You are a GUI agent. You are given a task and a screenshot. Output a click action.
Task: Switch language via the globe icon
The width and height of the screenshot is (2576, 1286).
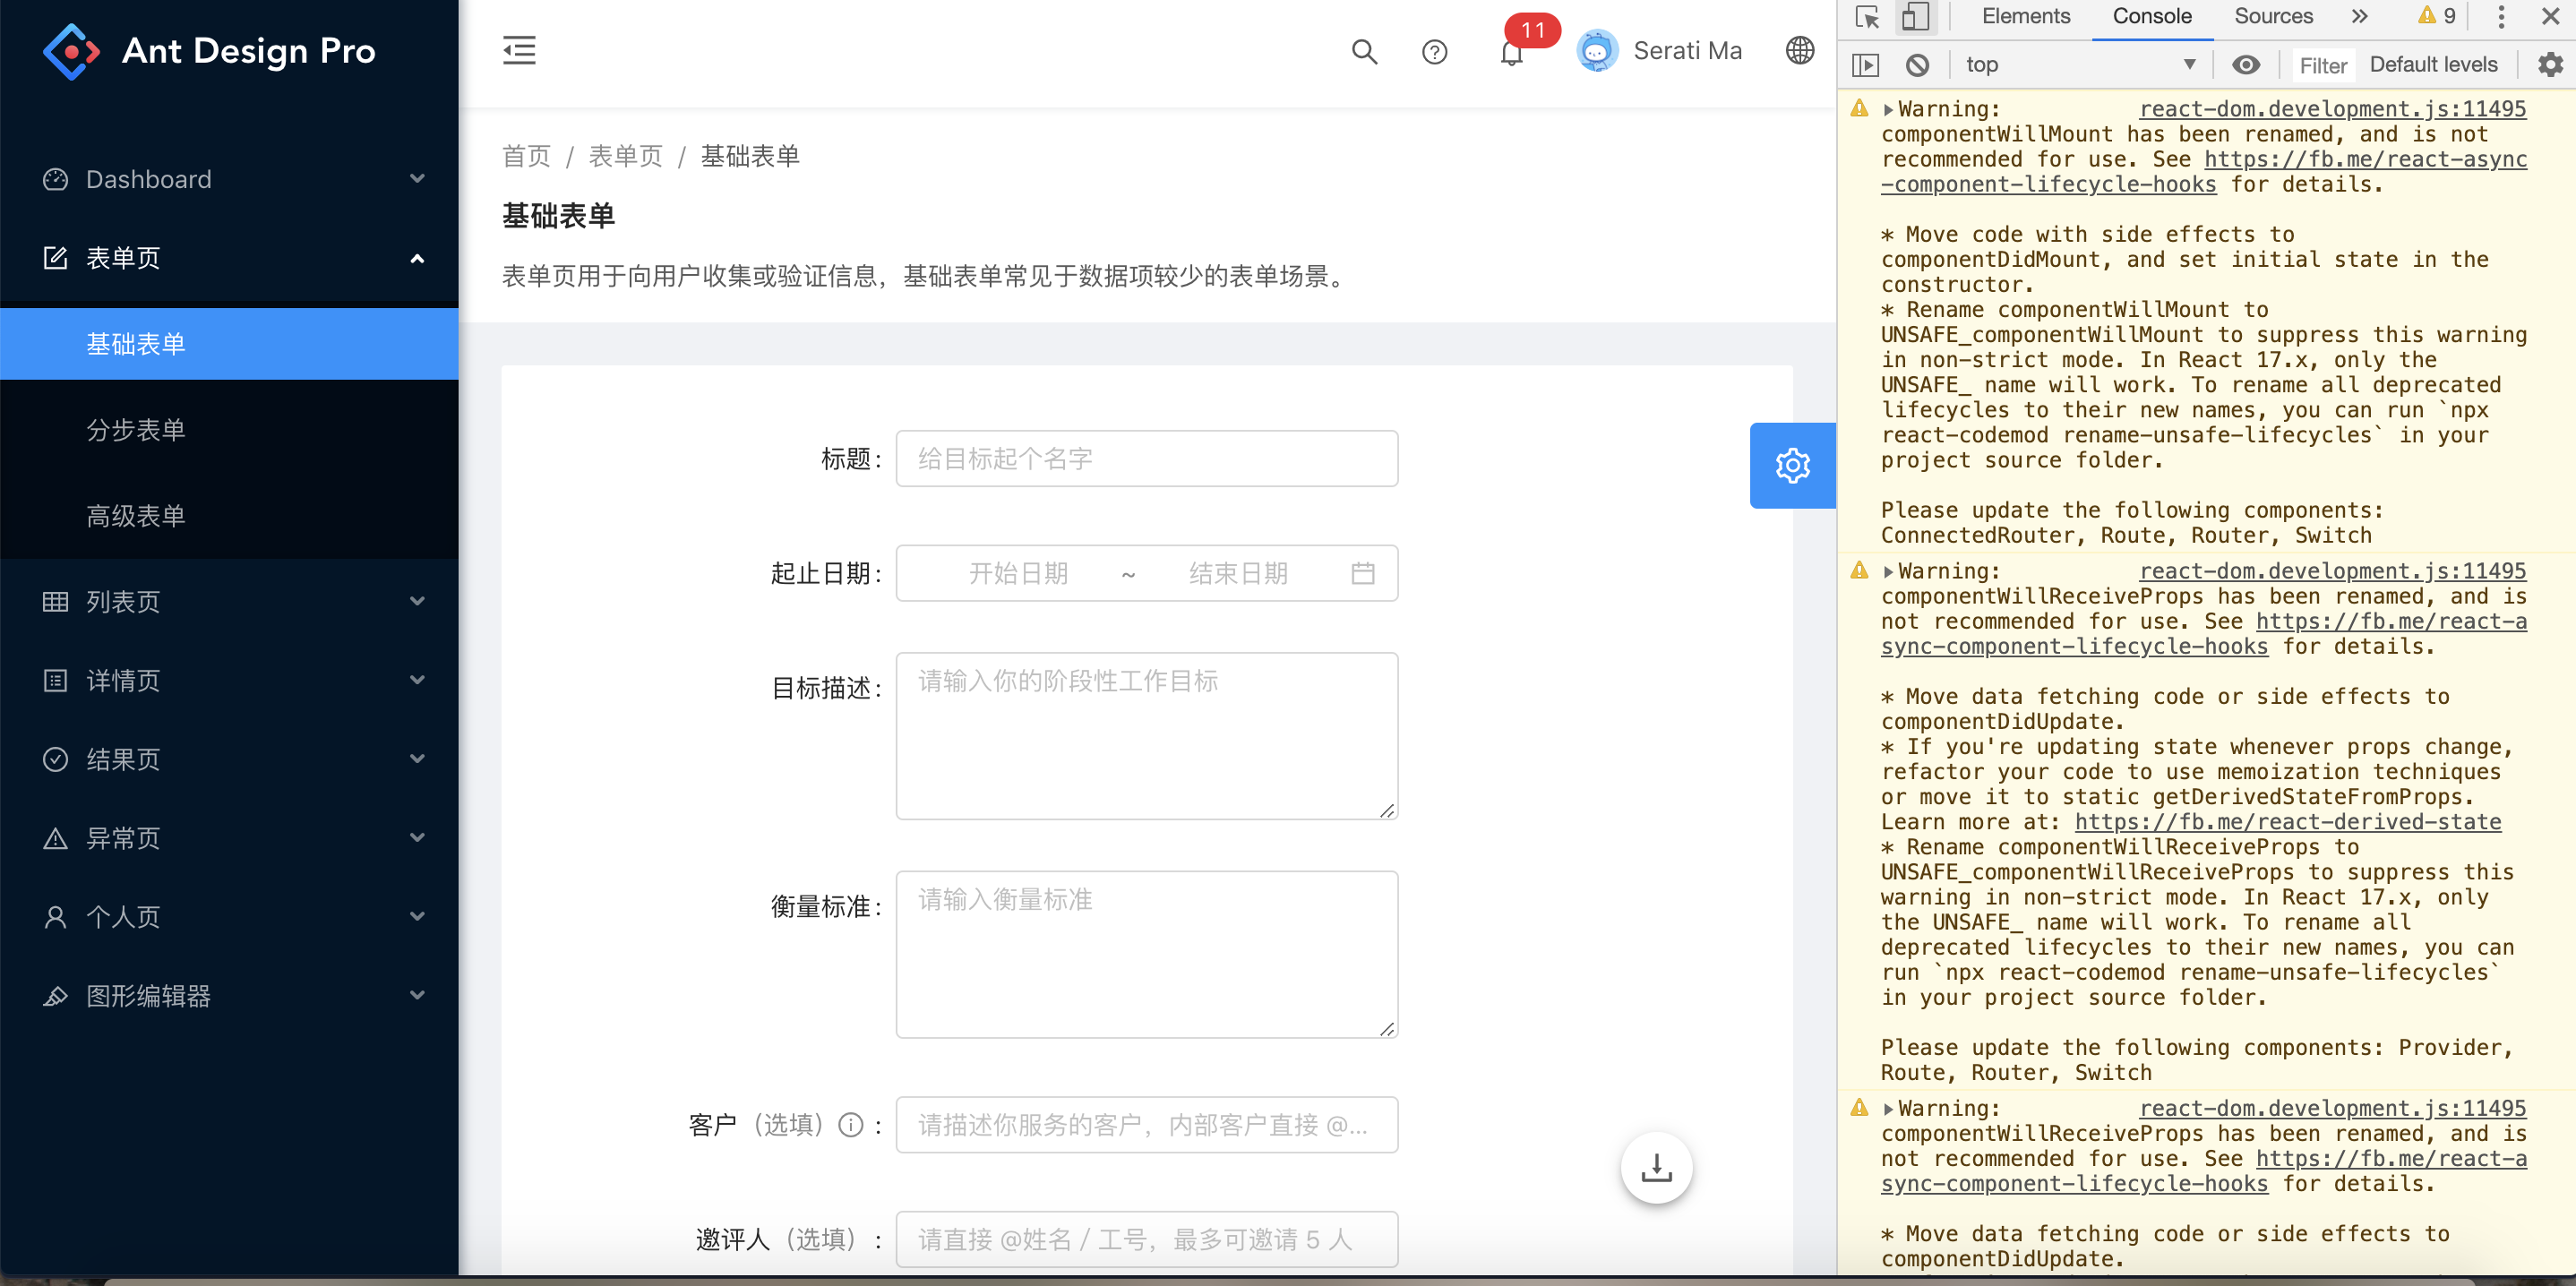tap(1799, 50)
